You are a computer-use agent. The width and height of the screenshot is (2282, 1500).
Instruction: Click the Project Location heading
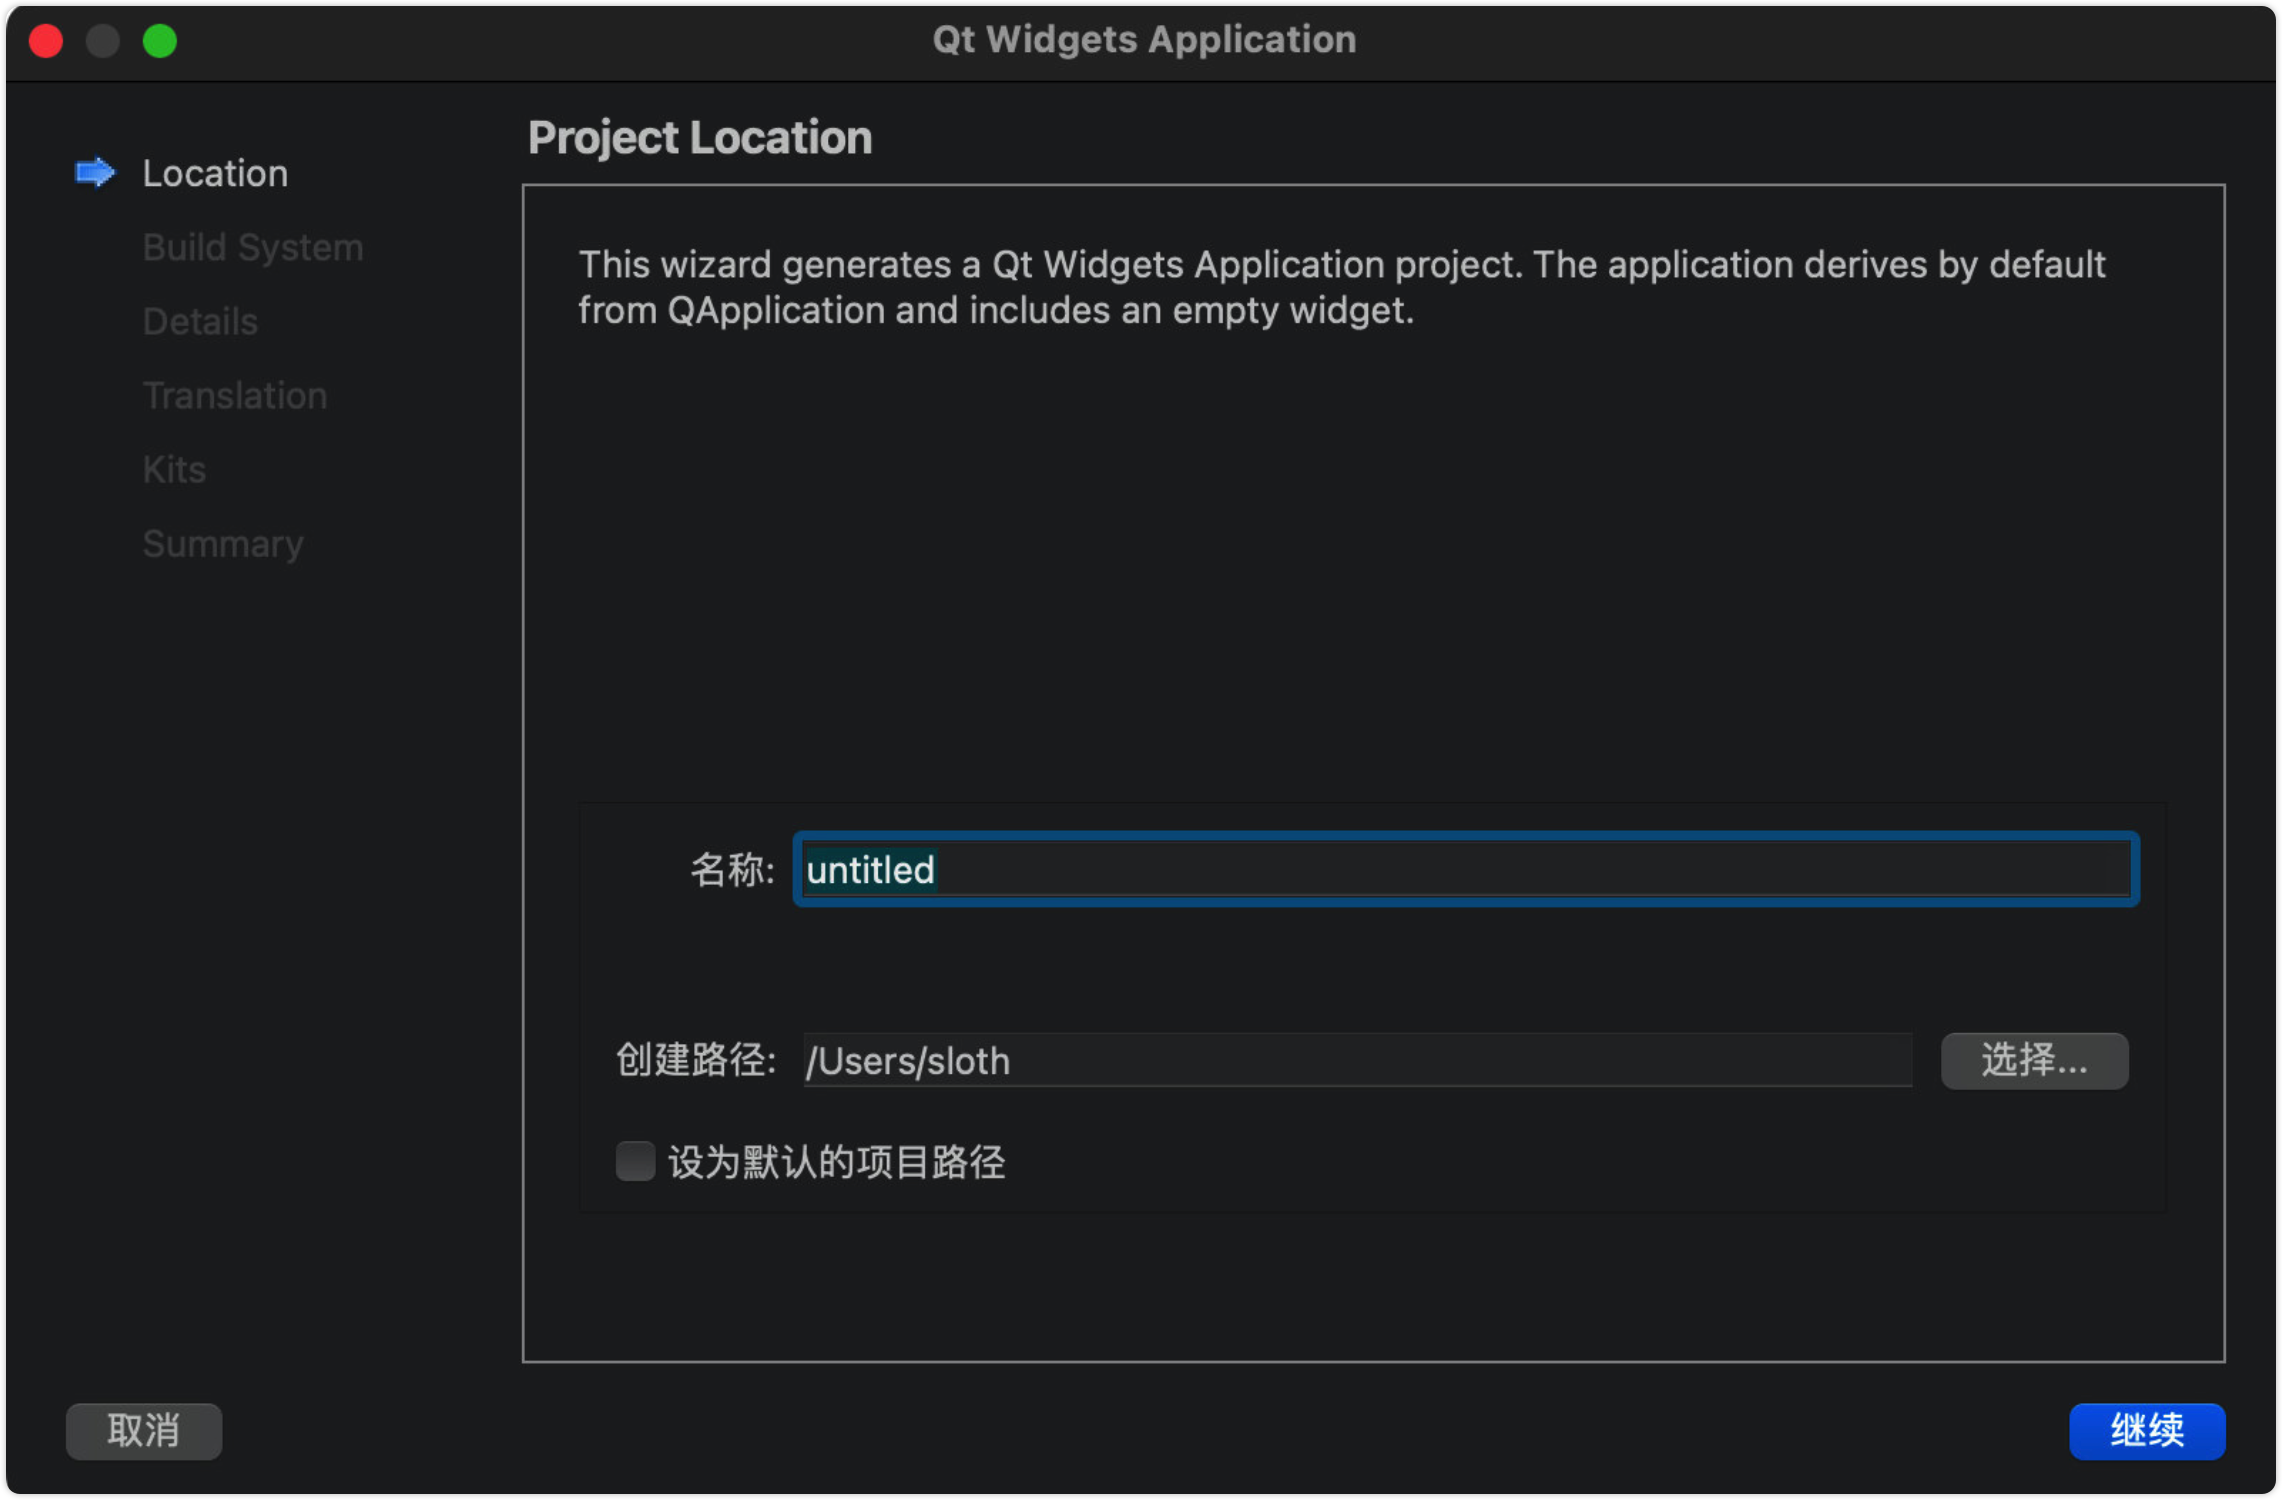point(700,137)
